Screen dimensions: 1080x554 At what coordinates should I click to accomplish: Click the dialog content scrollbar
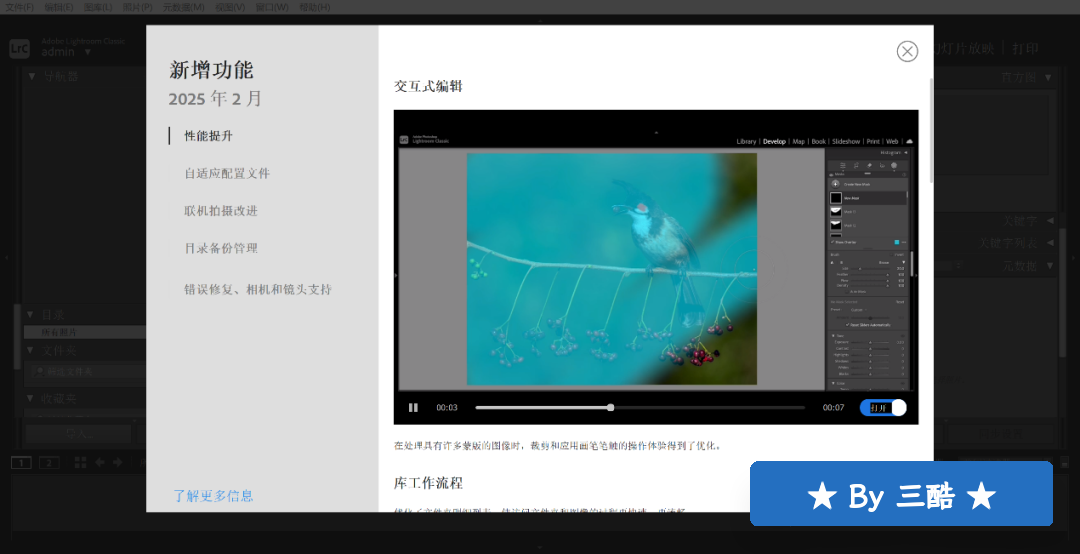coord(931,131)
